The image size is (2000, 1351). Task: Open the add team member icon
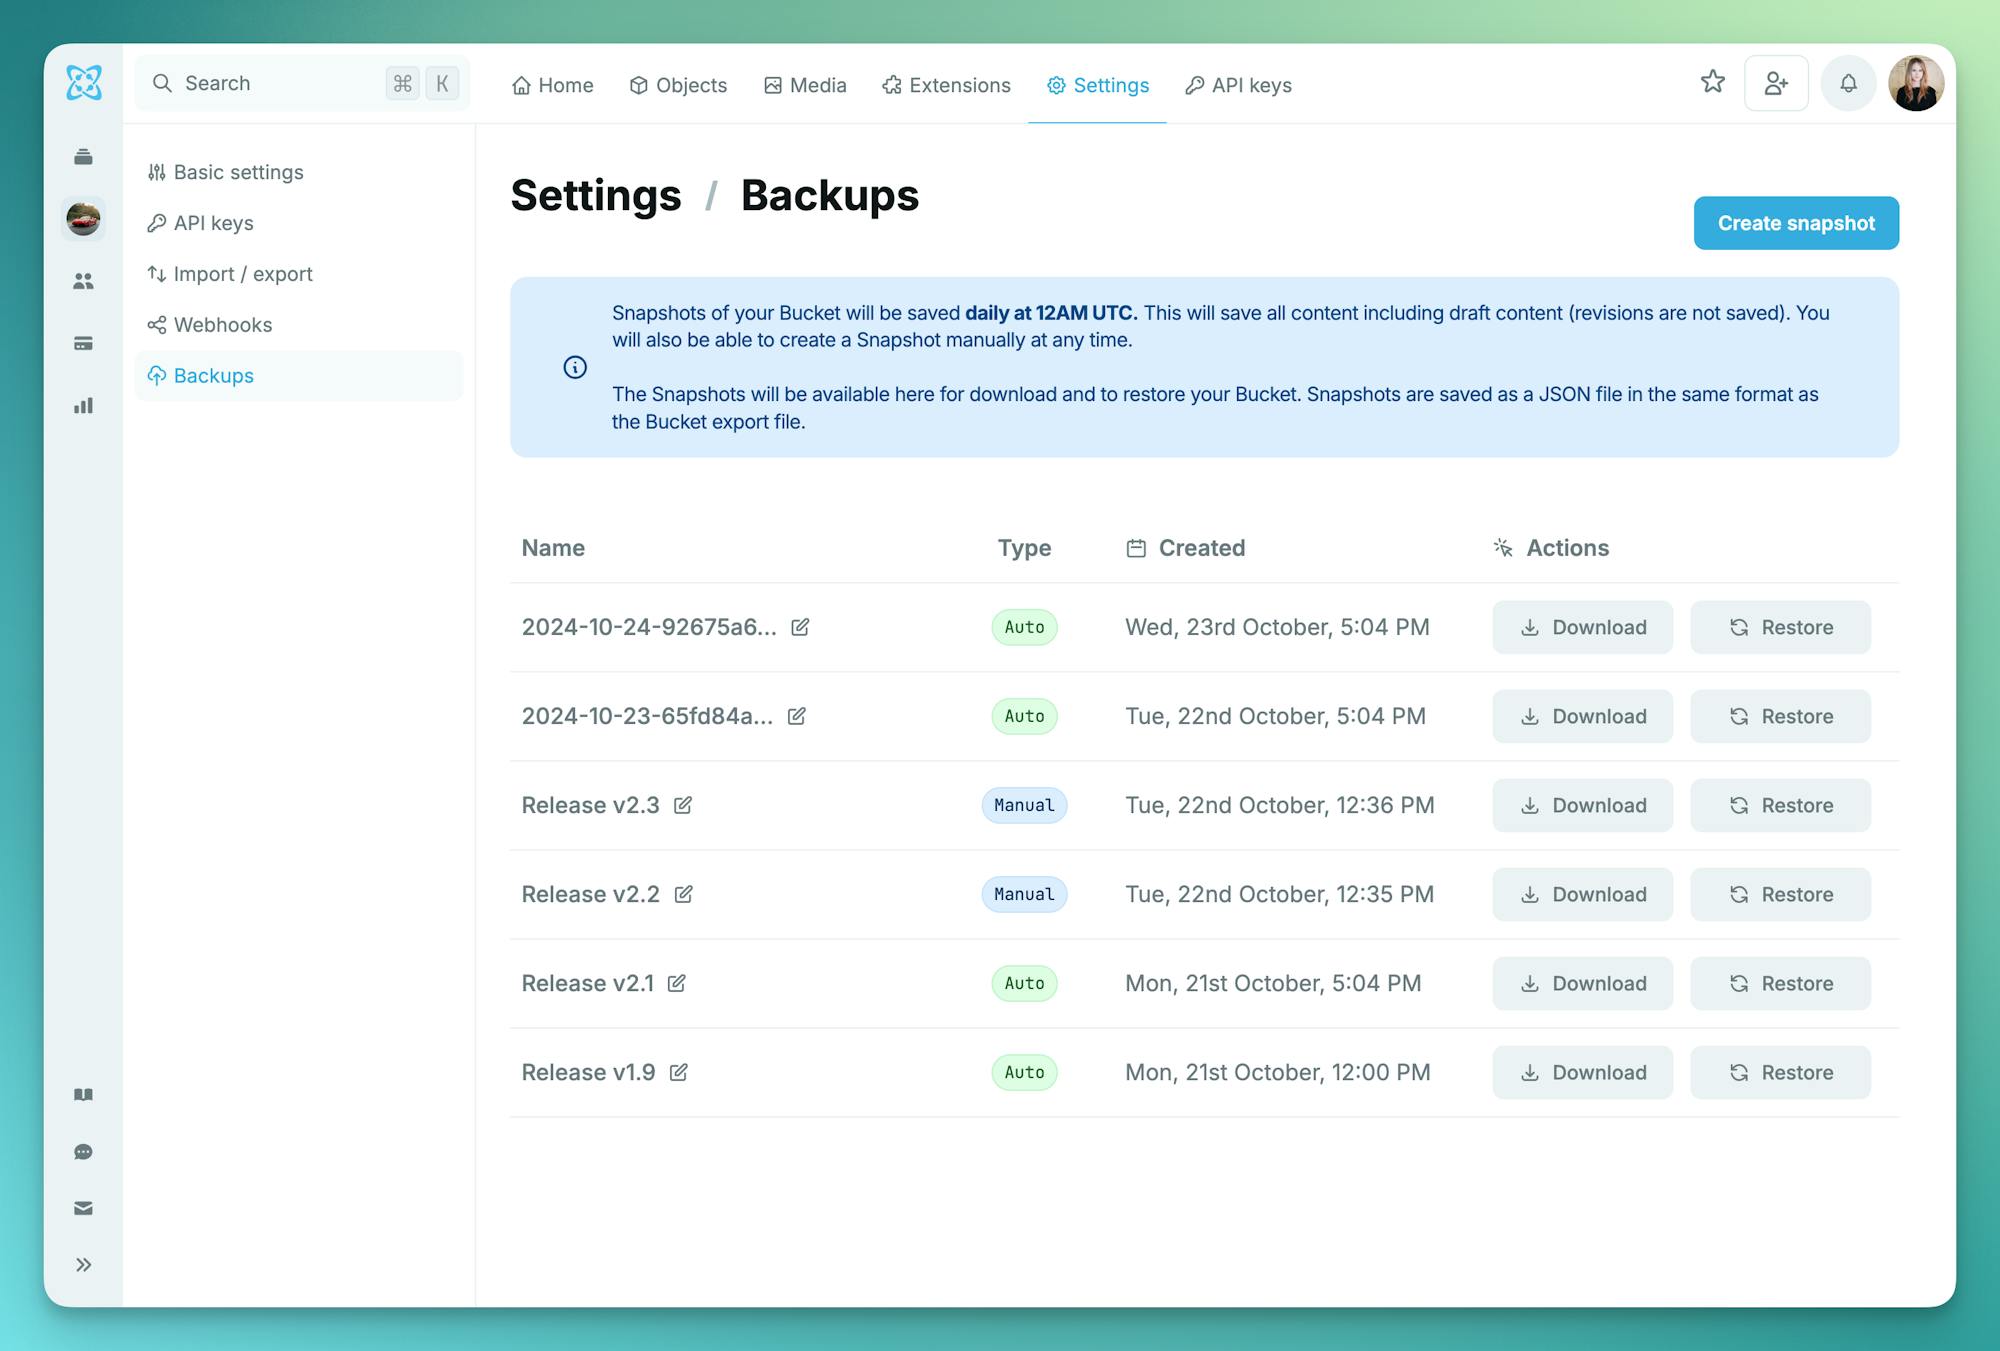(1776, 83)
